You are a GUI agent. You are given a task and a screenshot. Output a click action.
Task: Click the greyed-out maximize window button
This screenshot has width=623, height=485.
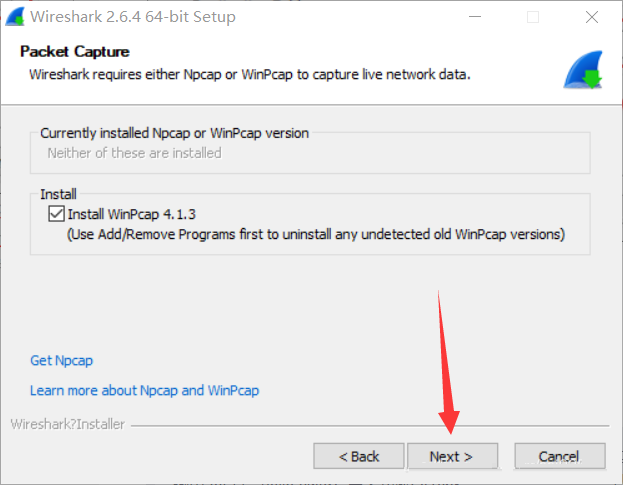tap(533, 17)
